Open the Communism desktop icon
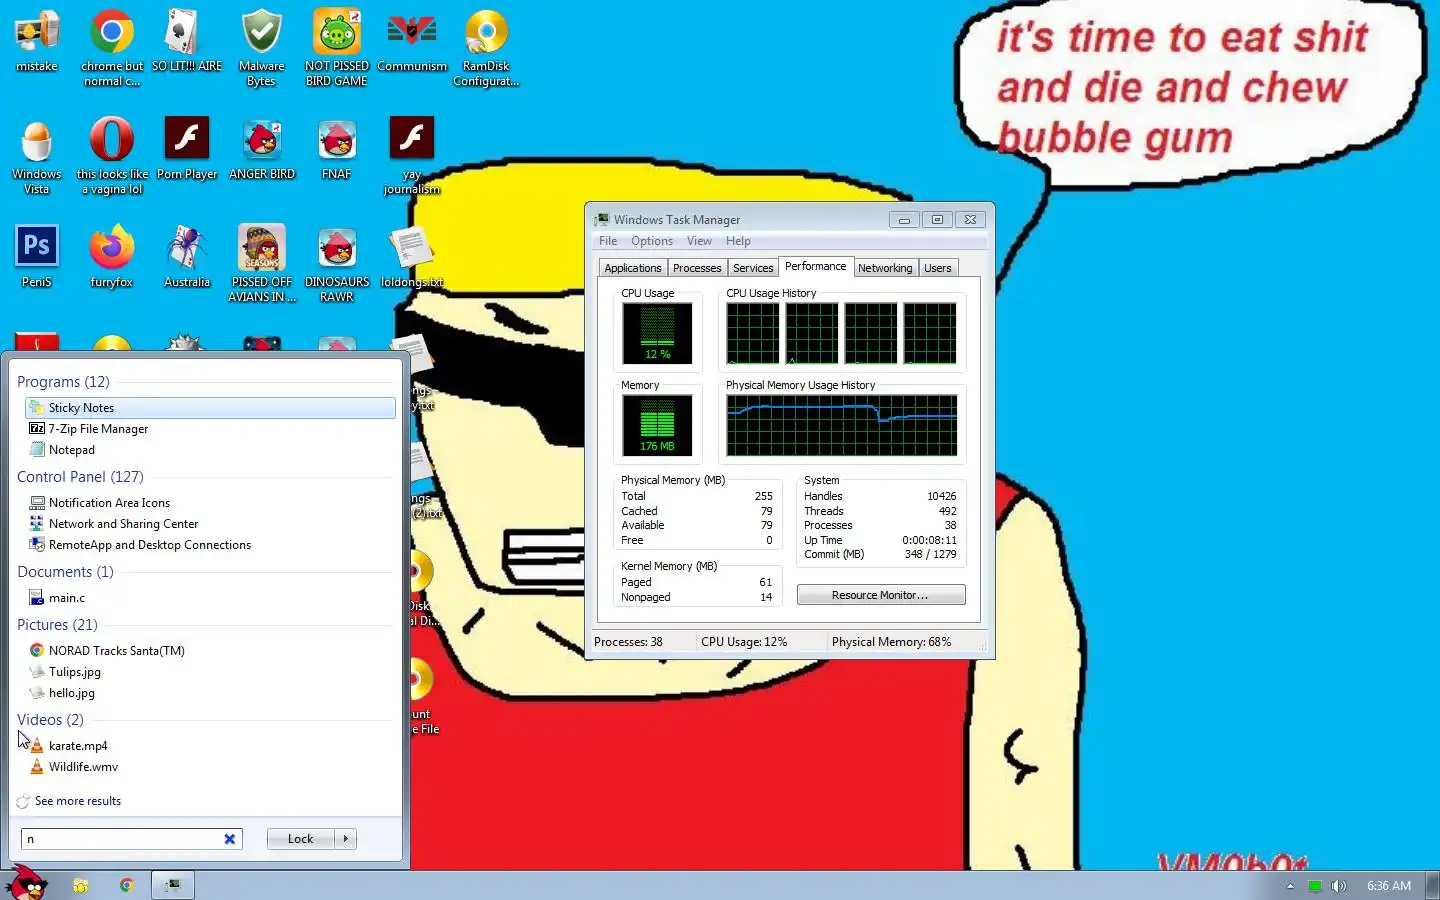 (412, 42)
